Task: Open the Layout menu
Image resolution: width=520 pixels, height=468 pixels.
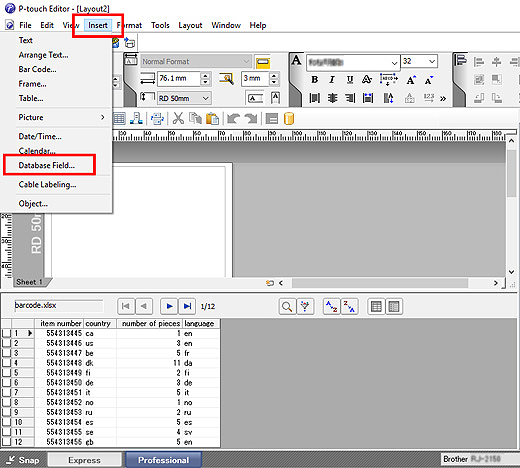Action: (x=190, y=25)
